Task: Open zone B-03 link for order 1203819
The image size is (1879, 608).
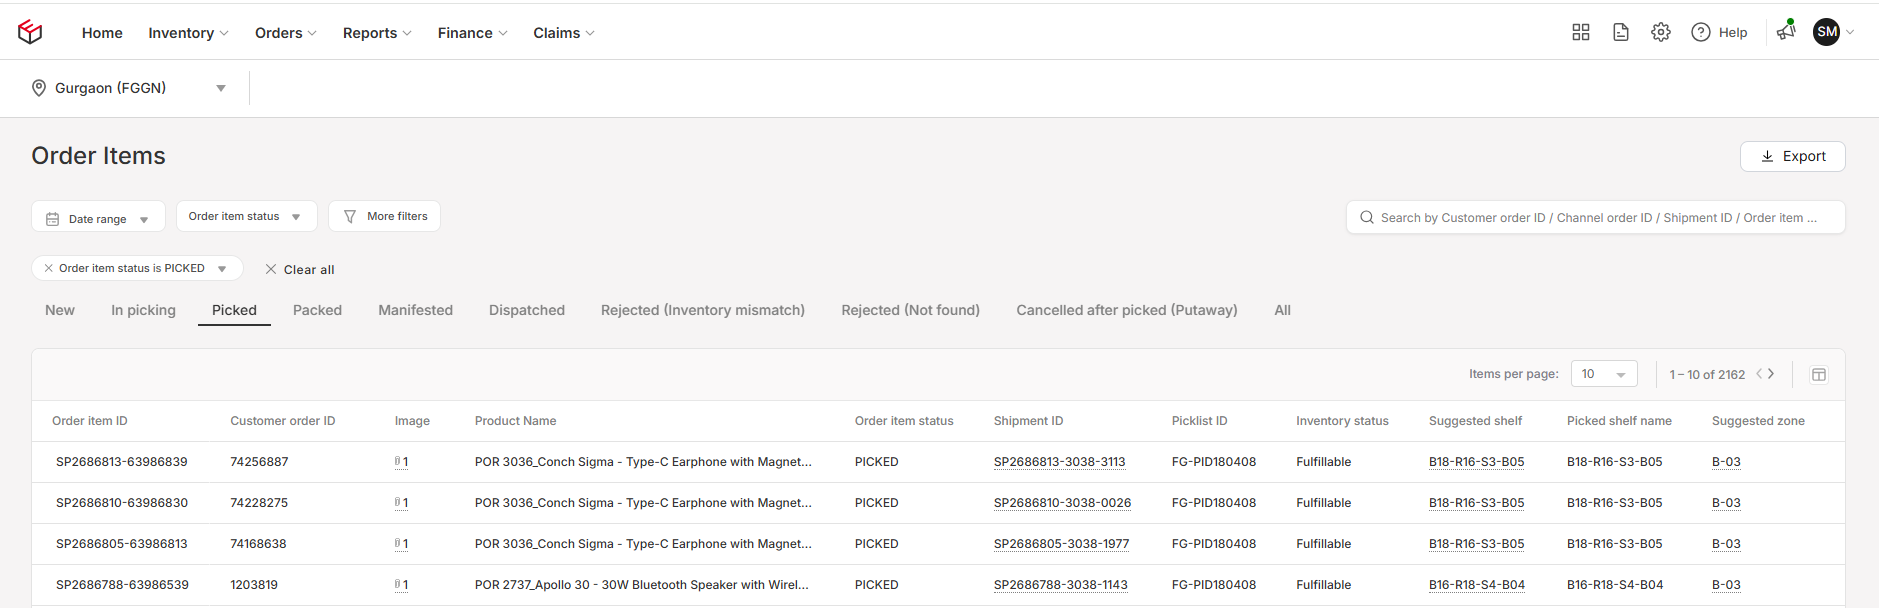Action: (1726, 585)
